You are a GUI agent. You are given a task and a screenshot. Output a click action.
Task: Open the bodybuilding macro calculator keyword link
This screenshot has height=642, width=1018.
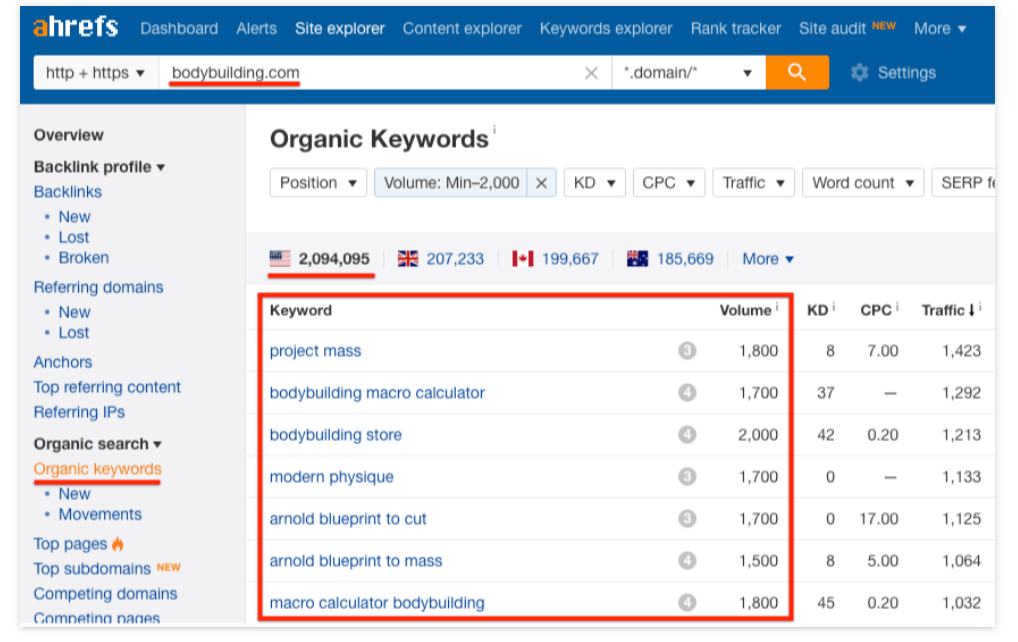coord(377,393)
